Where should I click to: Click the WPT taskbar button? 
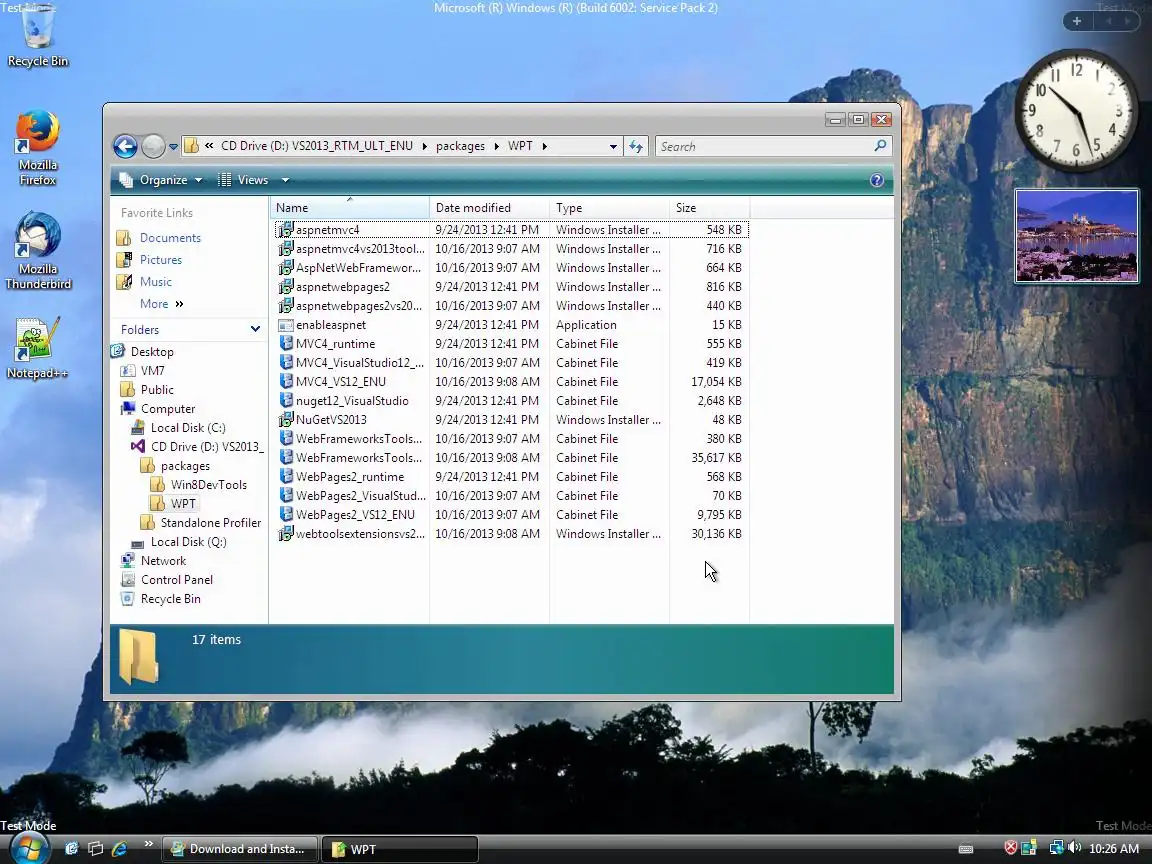pyautogui.click(x=400, y=849)
